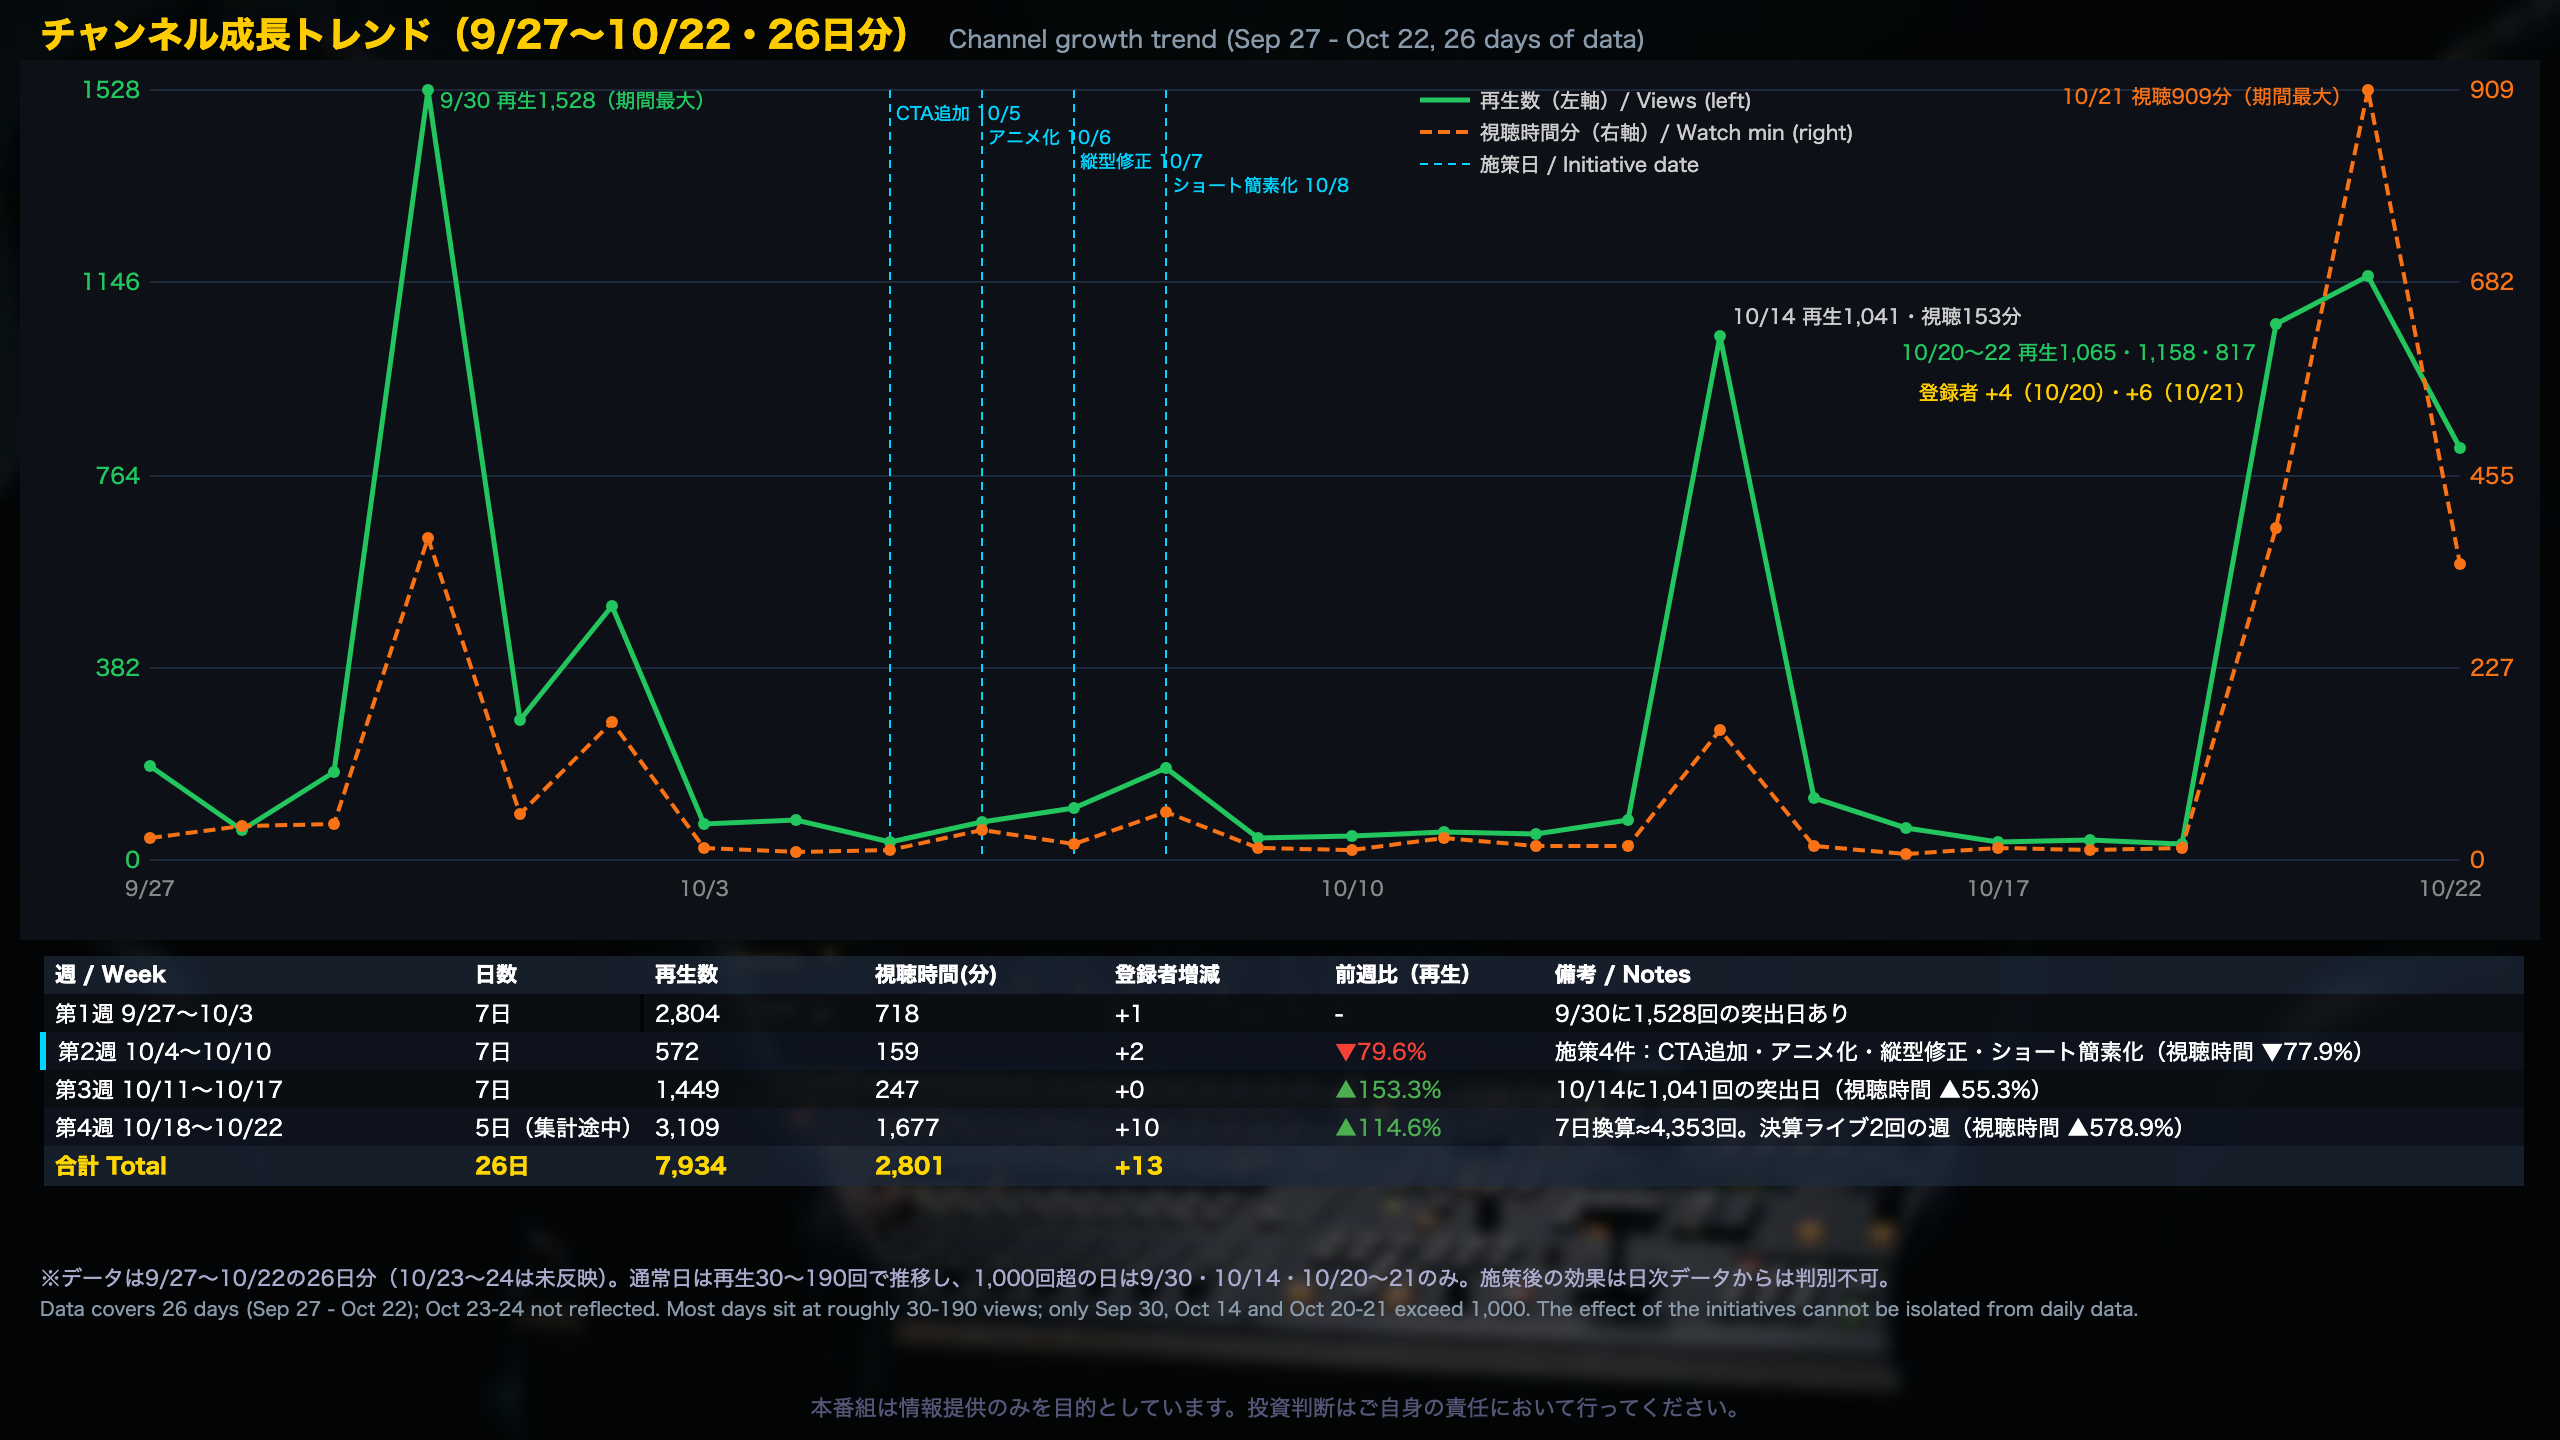Click the 10/3 x-axis date label
The image size is (2560, 1440).
[x=704, y=889]
